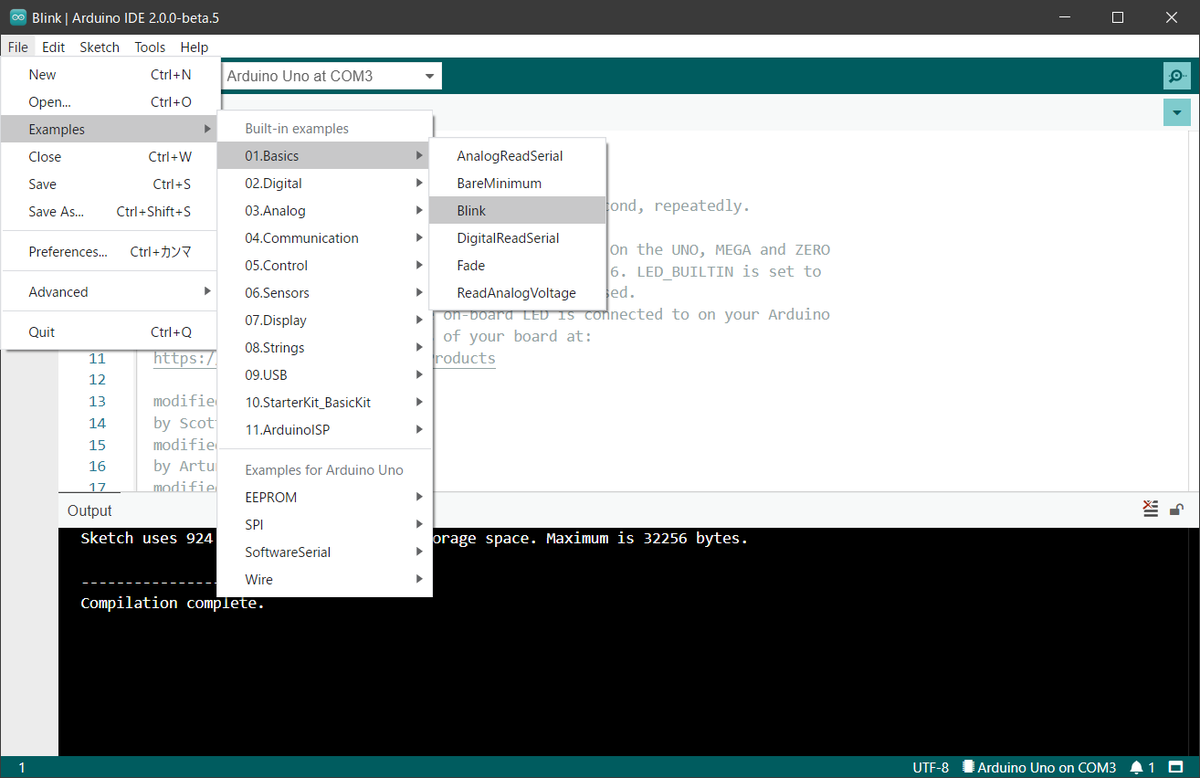Expand the 07.Display submenu

pos(325,320)
